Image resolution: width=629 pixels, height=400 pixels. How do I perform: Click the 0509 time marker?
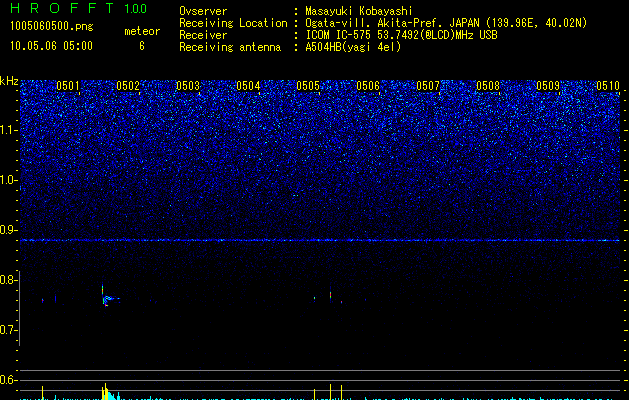pos(548,86)
